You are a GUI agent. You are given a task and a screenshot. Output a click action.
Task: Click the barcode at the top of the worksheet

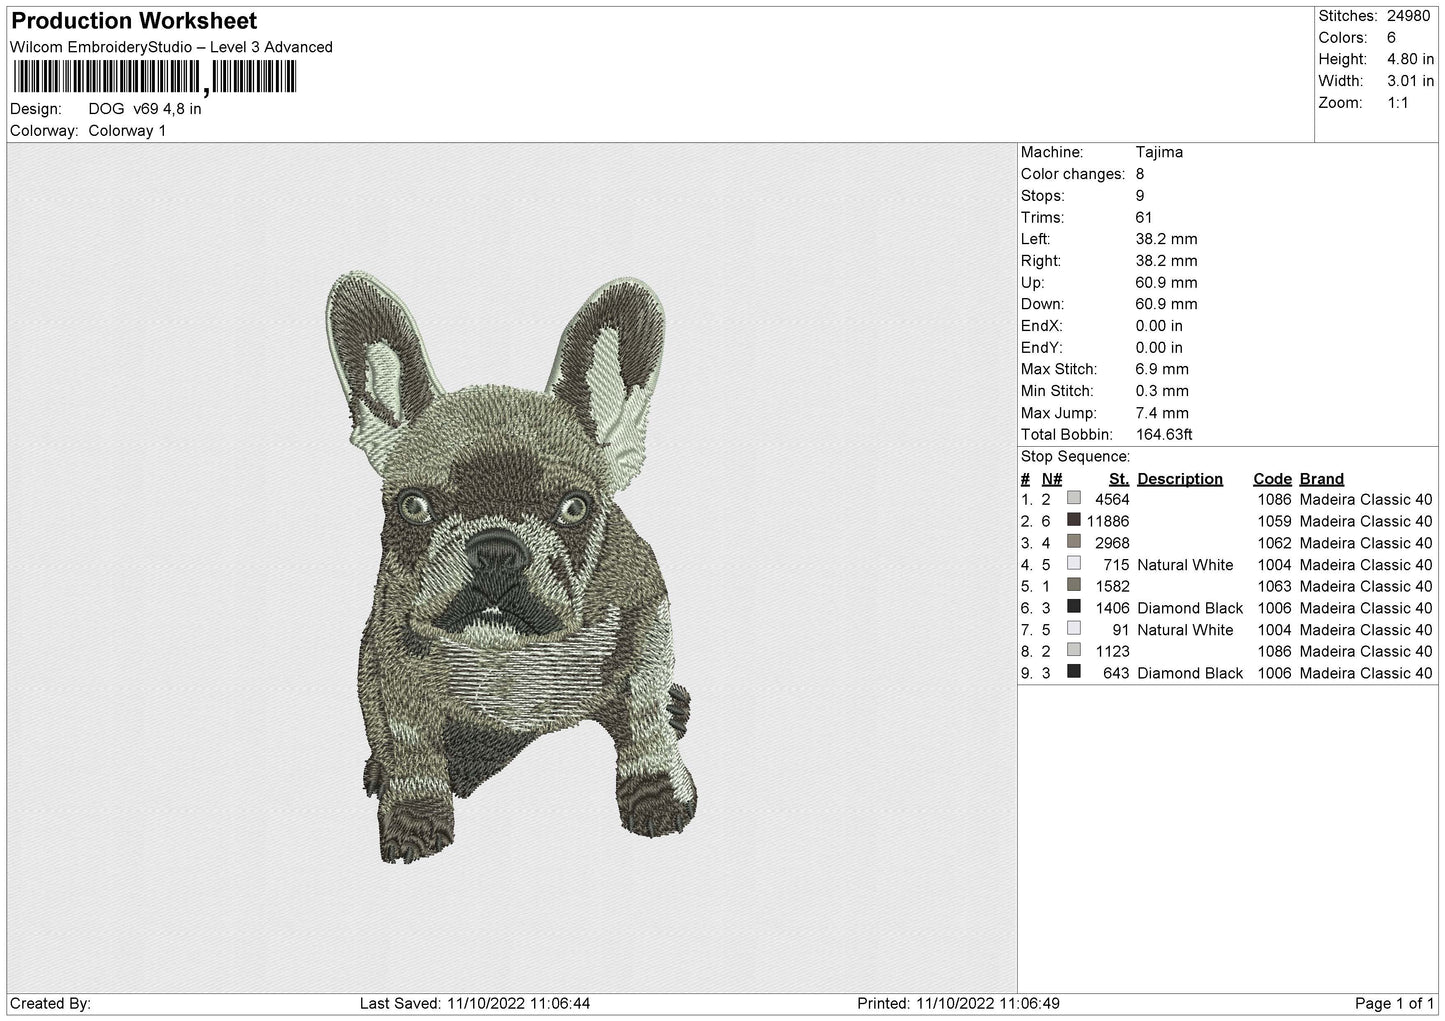[x=155, y=77]
